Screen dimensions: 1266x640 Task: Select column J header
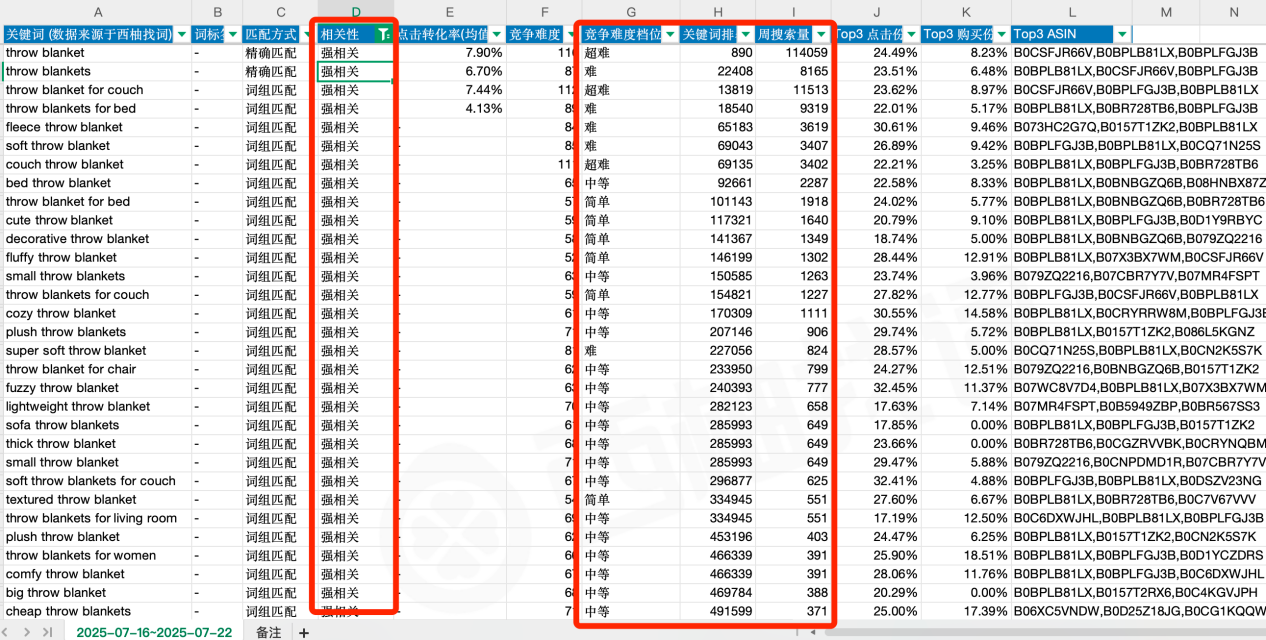click(876, 12)
